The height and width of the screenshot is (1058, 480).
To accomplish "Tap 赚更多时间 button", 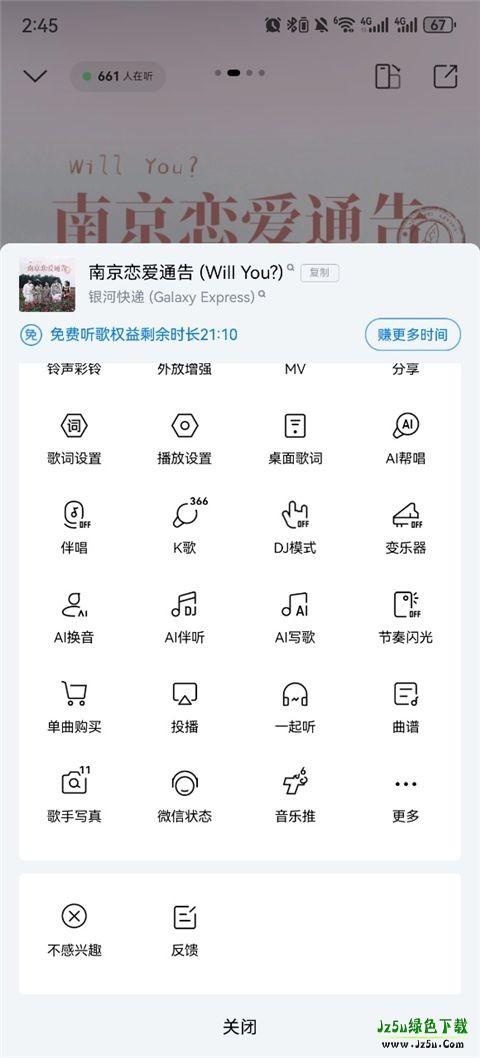I will pos(412,335).
